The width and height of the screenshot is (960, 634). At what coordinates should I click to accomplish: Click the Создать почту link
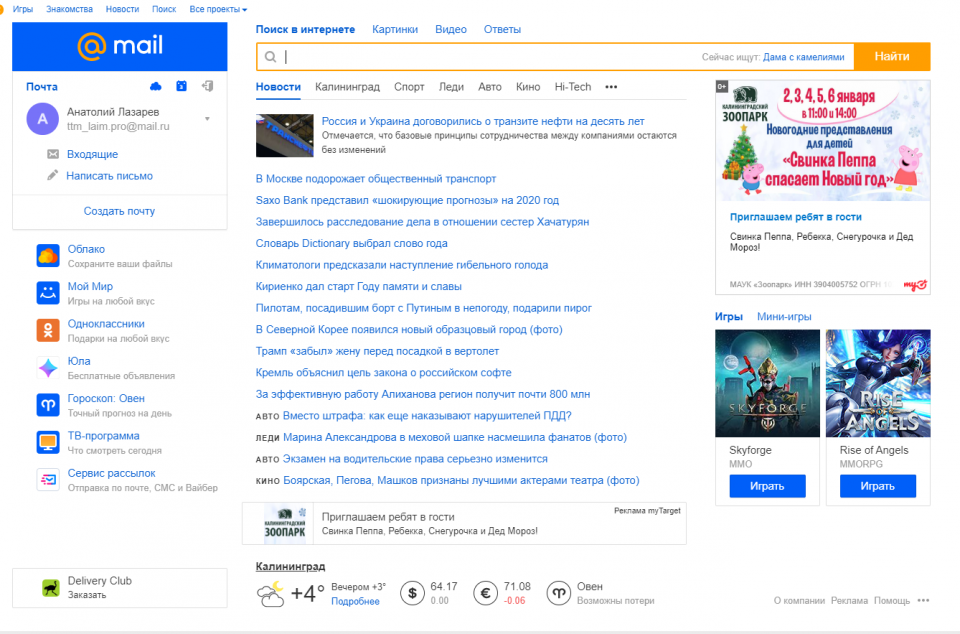tap(119, 211)
